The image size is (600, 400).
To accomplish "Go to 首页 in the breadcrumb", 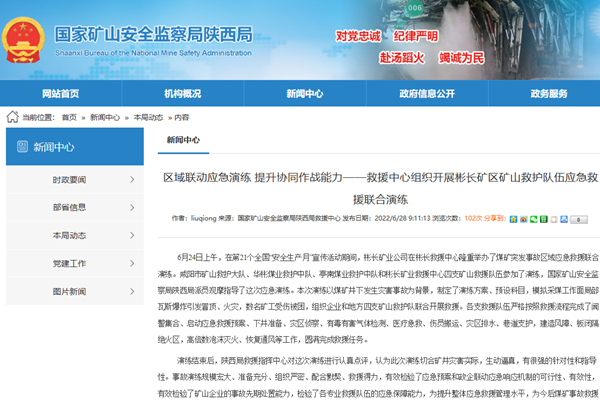I will tap(68, 117).
